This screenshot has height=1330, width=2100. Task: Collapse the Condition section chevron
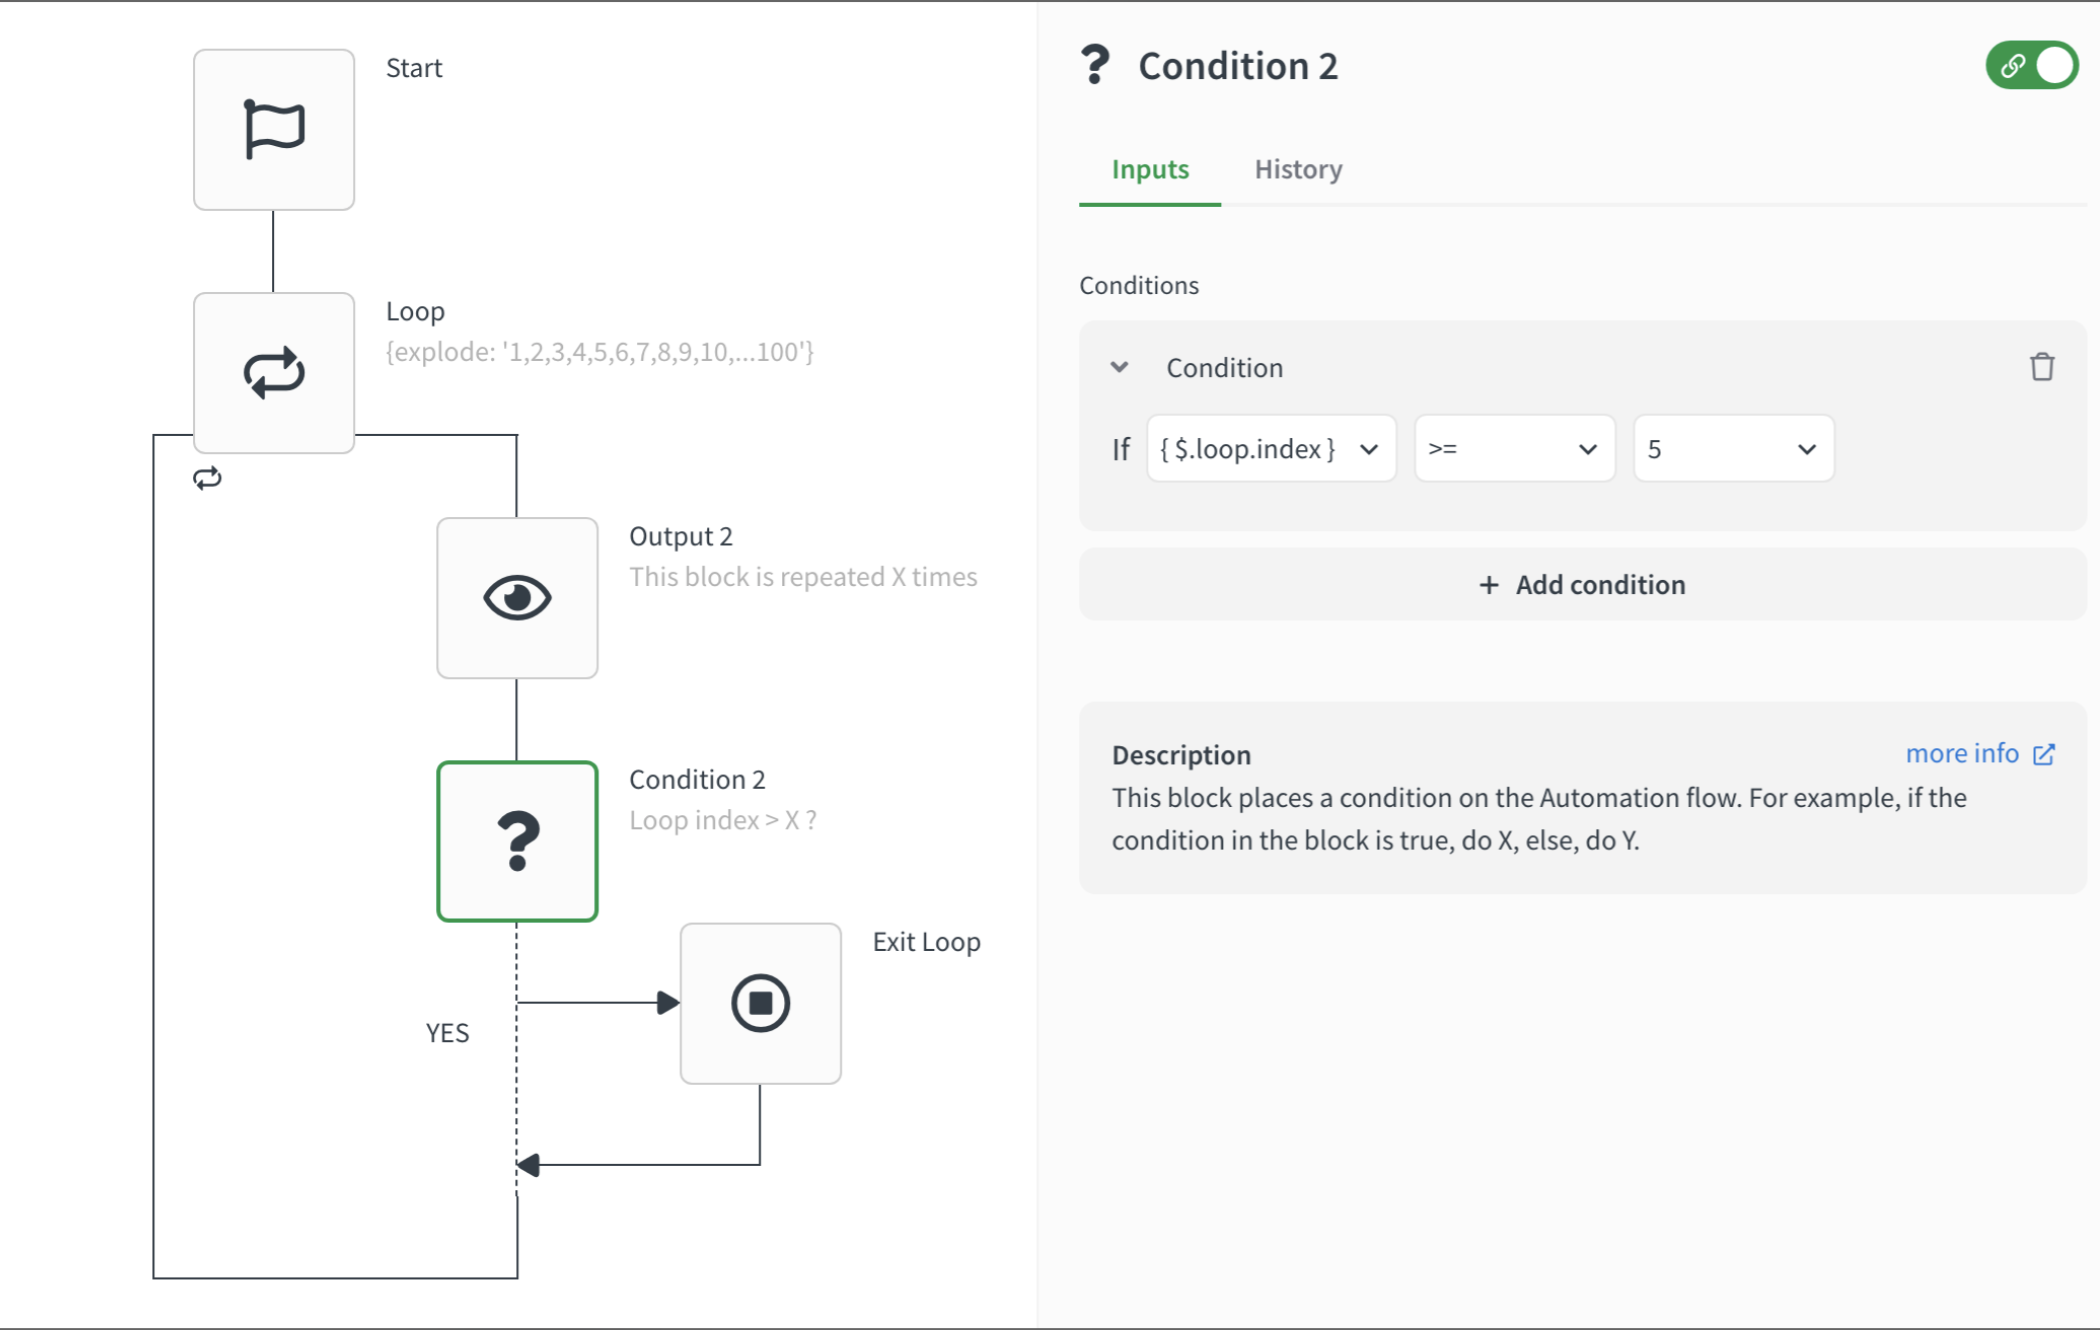[x=1119, y=367]
